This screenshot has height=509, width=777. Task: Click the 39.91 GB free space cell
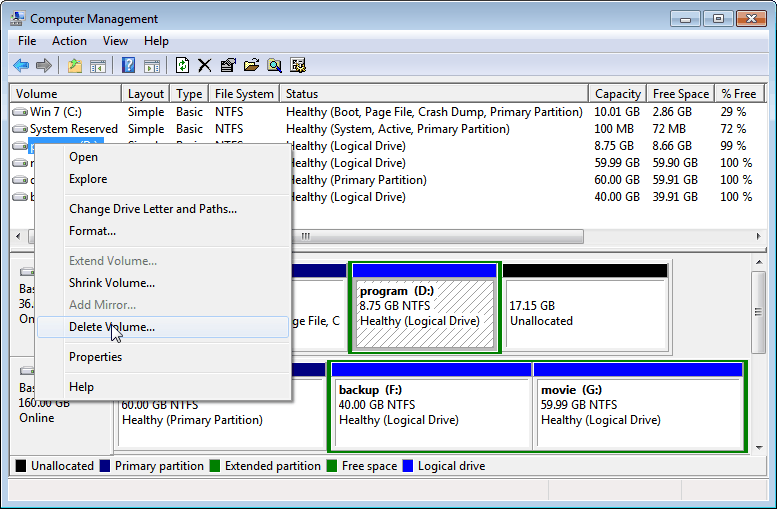[675, 197]
